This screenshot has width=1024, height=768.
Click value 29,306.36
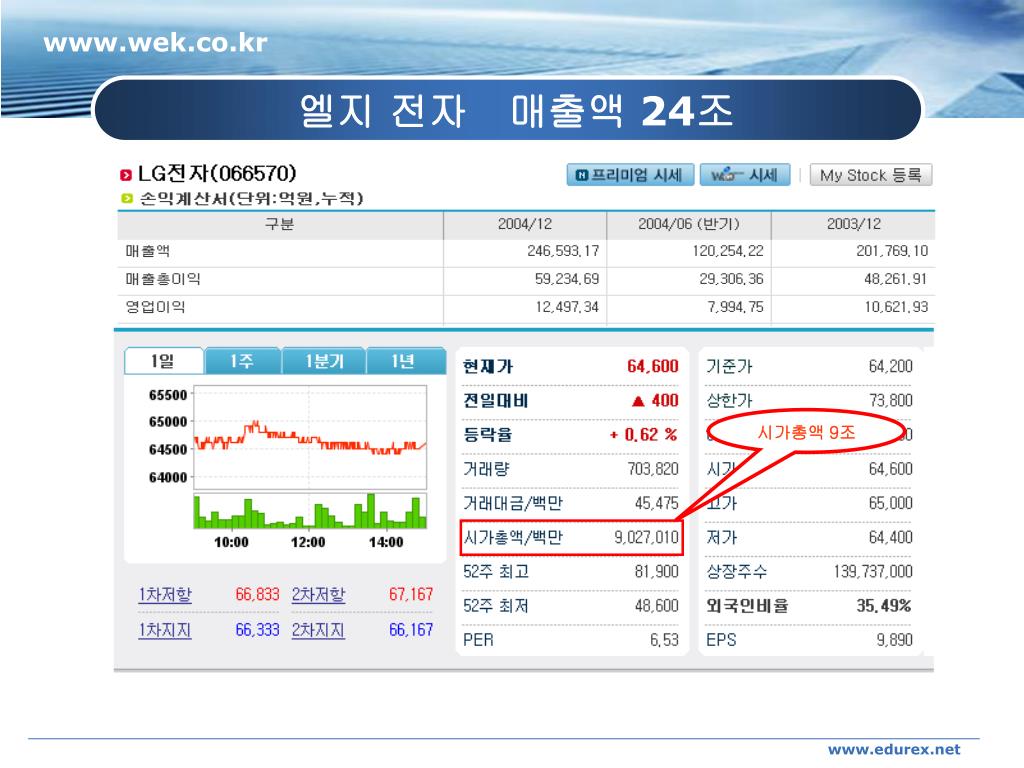[731, 279]
